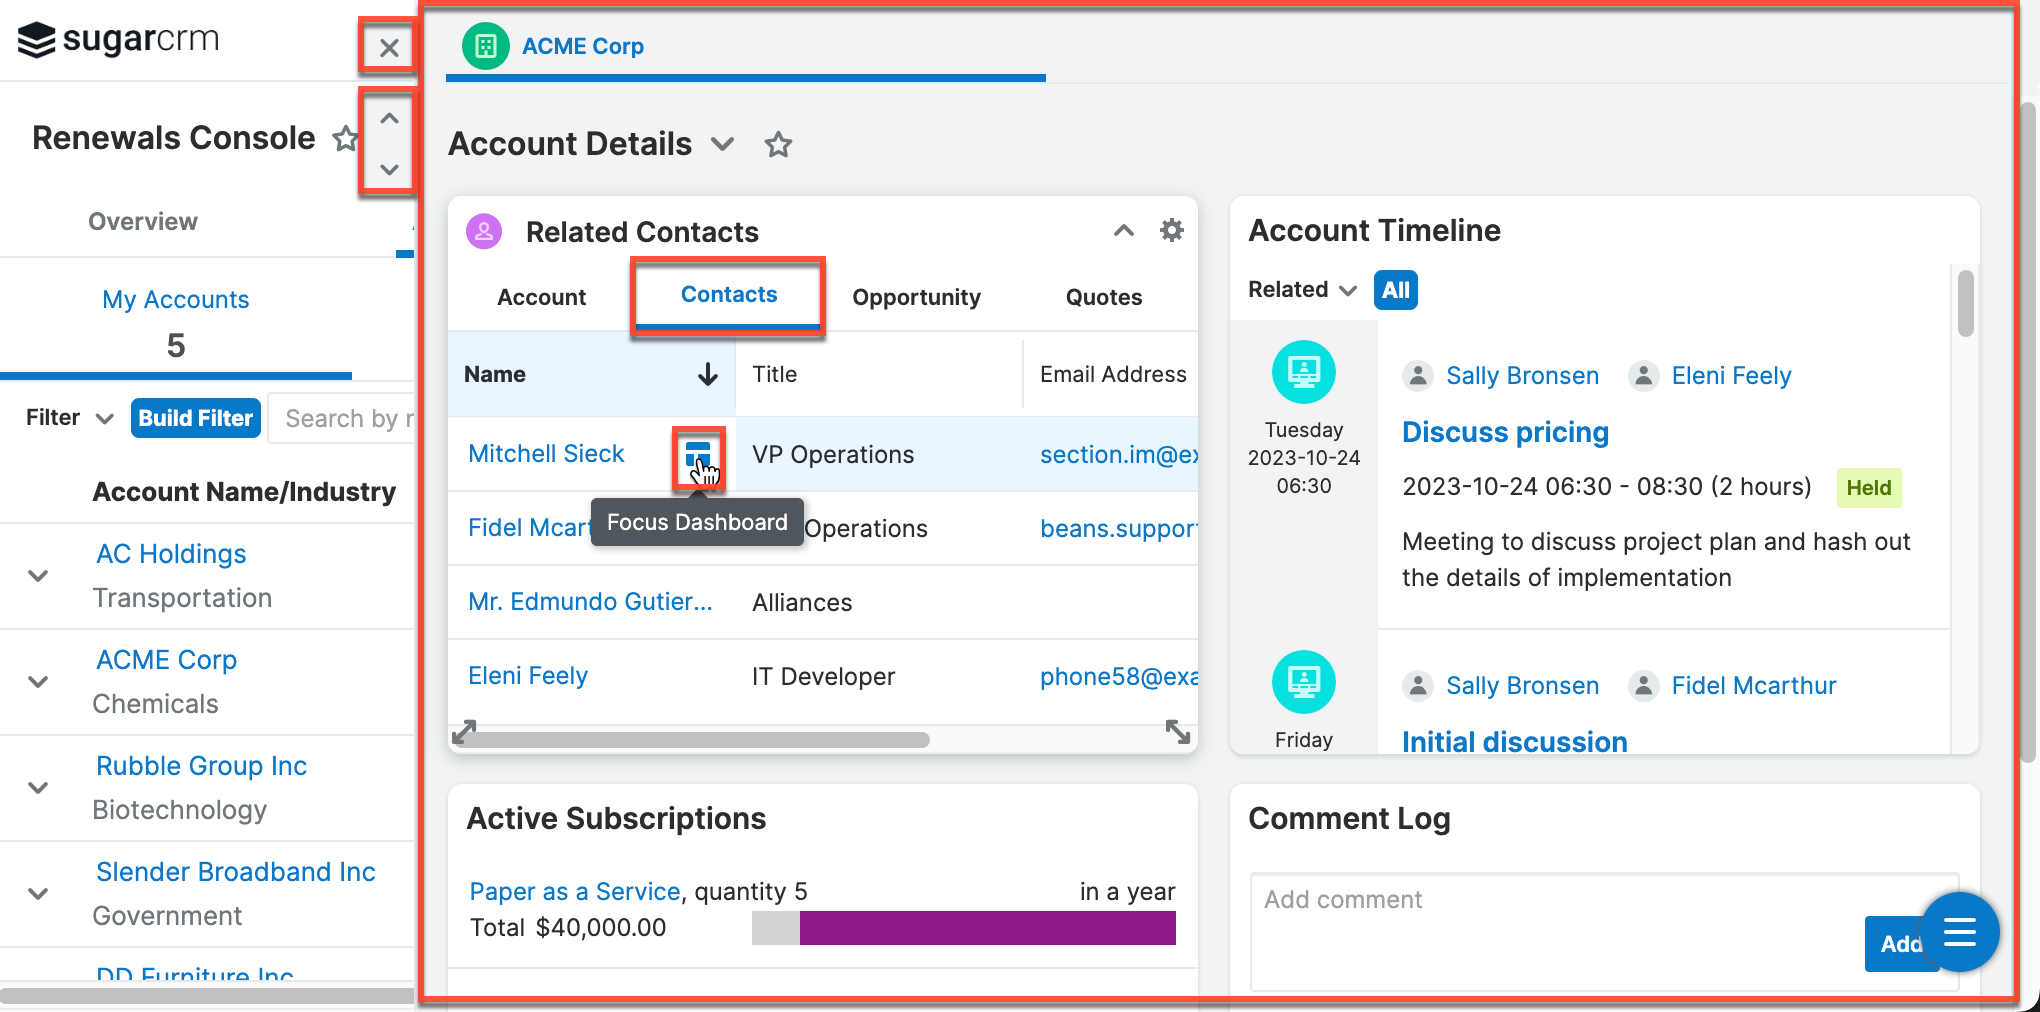
Task: Switch to the Quotes dashlet tab
Action: pos(1103,297)
